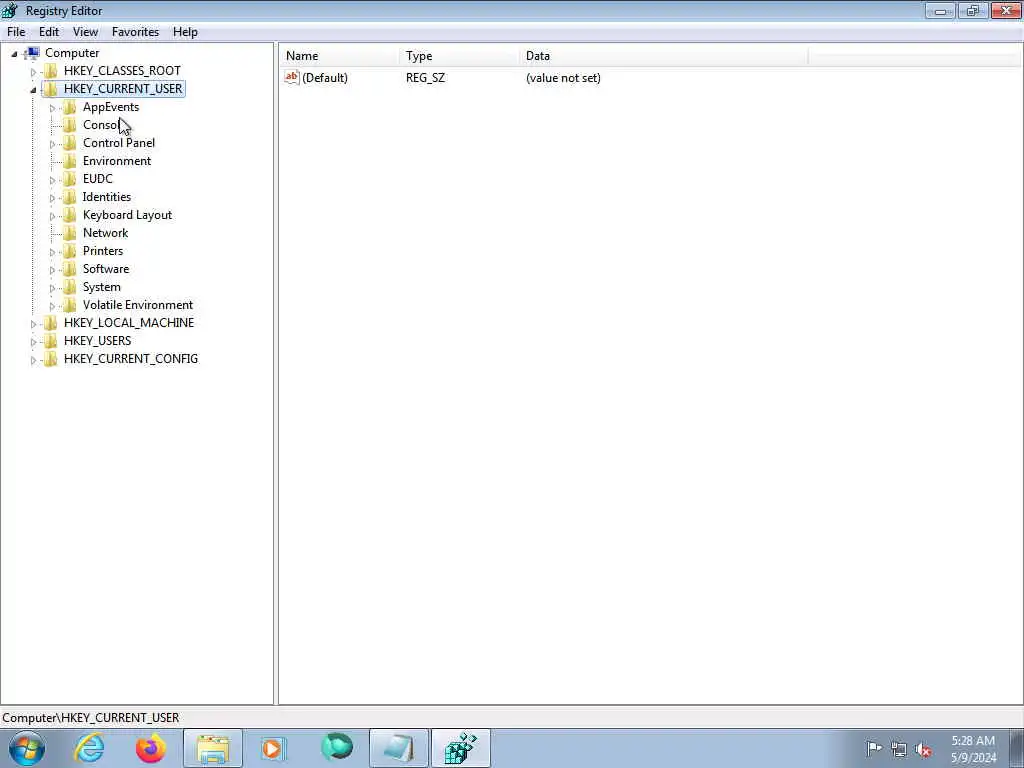
Task: Click the HKEY_CLASSES_ROOT folder icon
Action: [50, 71]
